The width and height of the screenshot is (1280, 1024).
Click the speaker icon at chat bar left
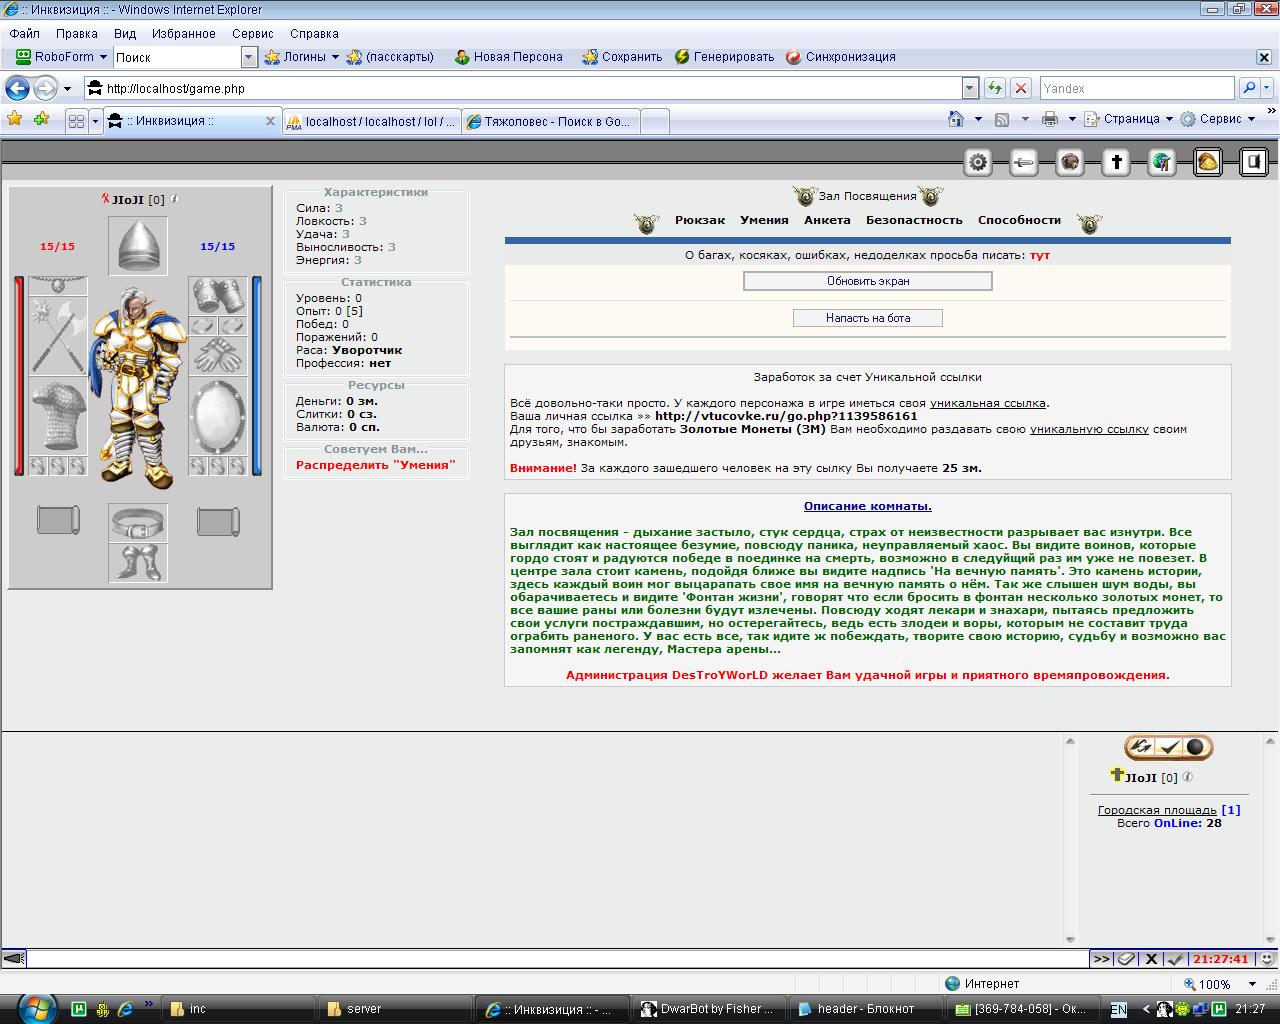(13, 958)
